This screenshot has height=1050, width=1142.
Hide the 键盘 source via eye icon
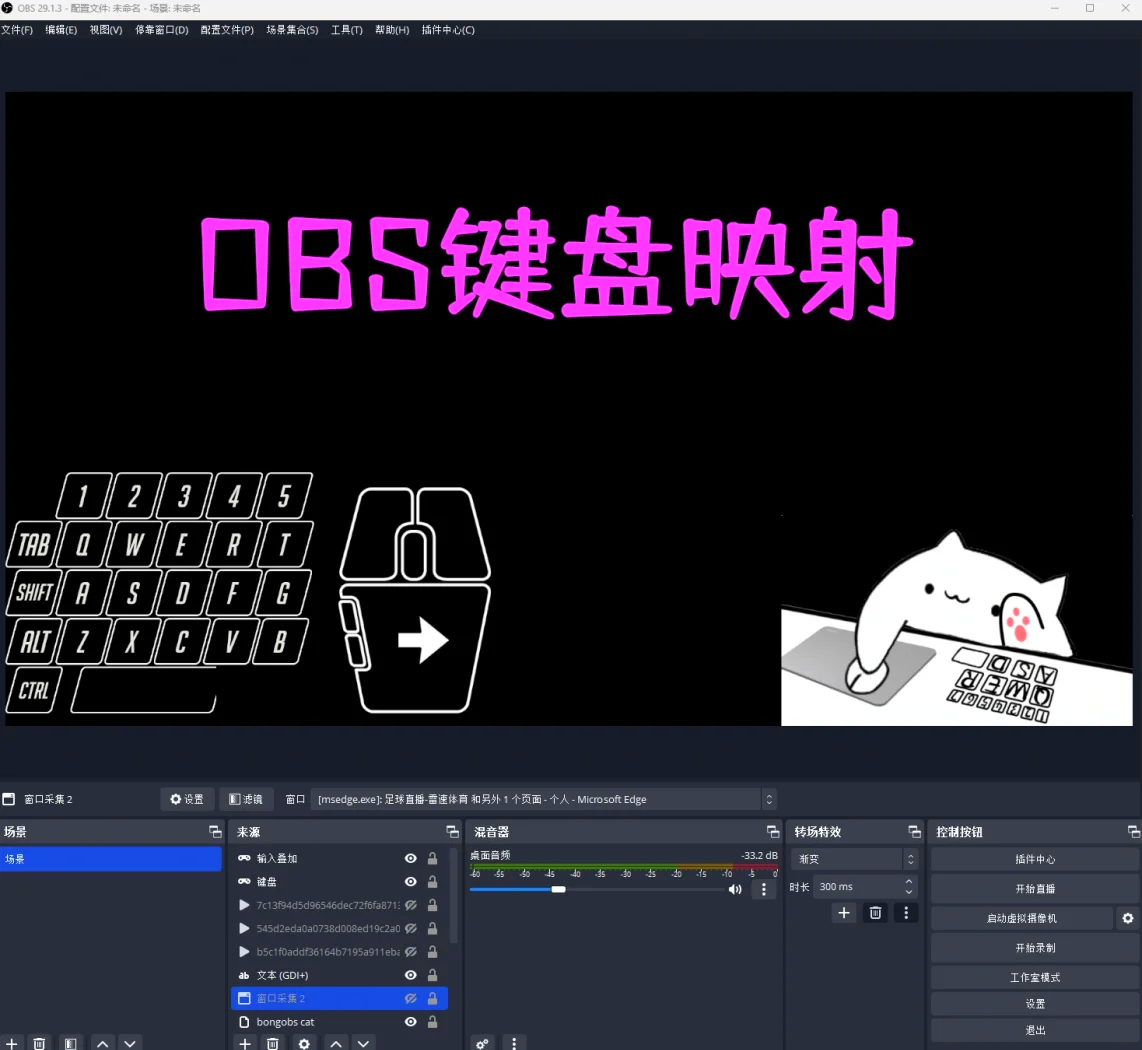pos(411,882)
